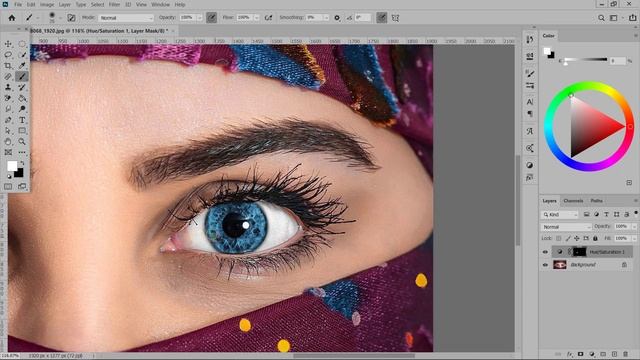This screenshot has height=360, width=640.
Task: Select the Path Selection tool
Action: pos(8,131)
